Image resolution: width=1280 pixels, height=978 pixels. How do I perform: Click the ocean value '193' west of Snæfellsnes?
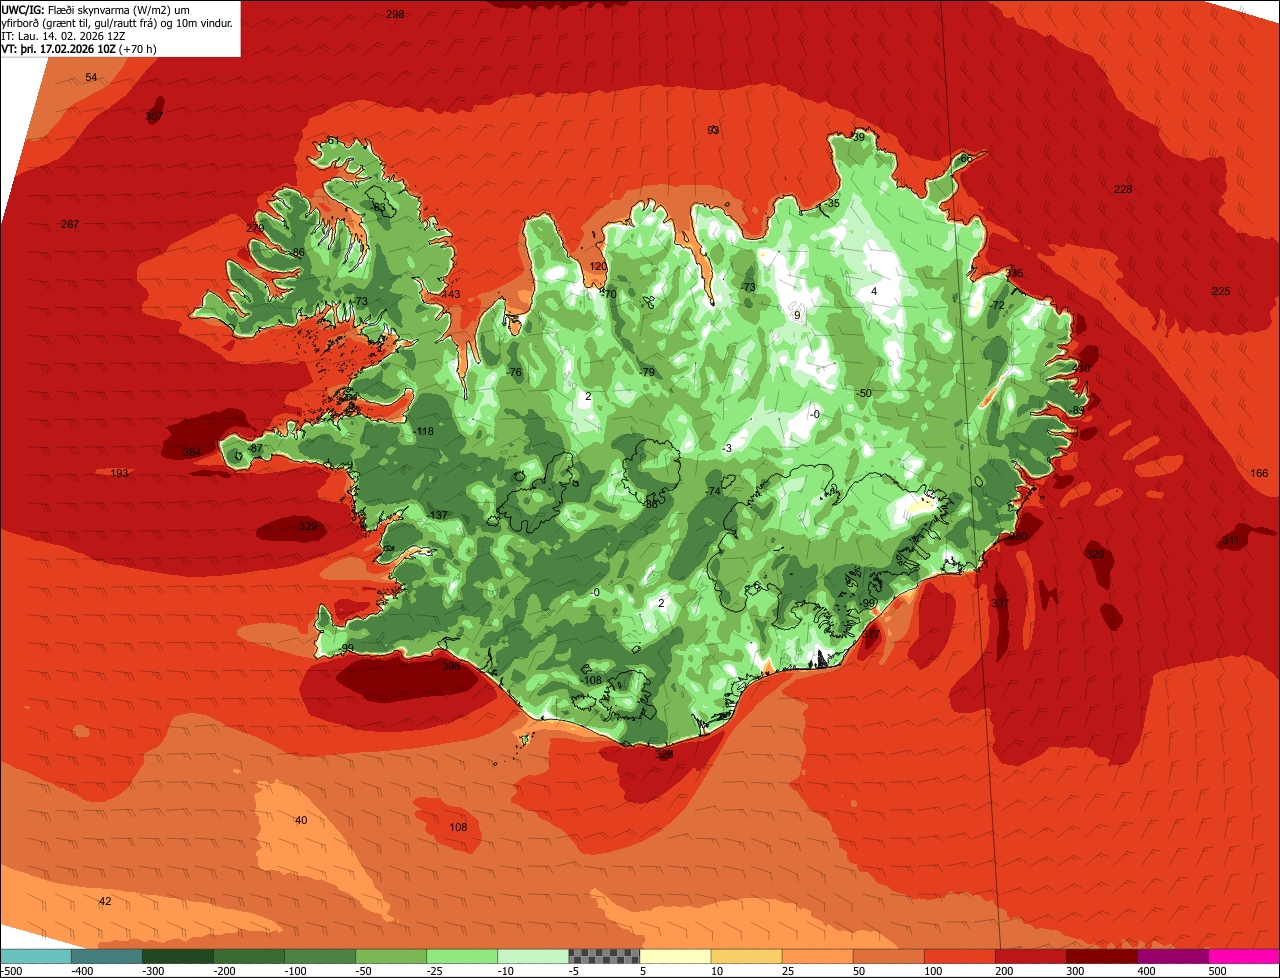120,473
